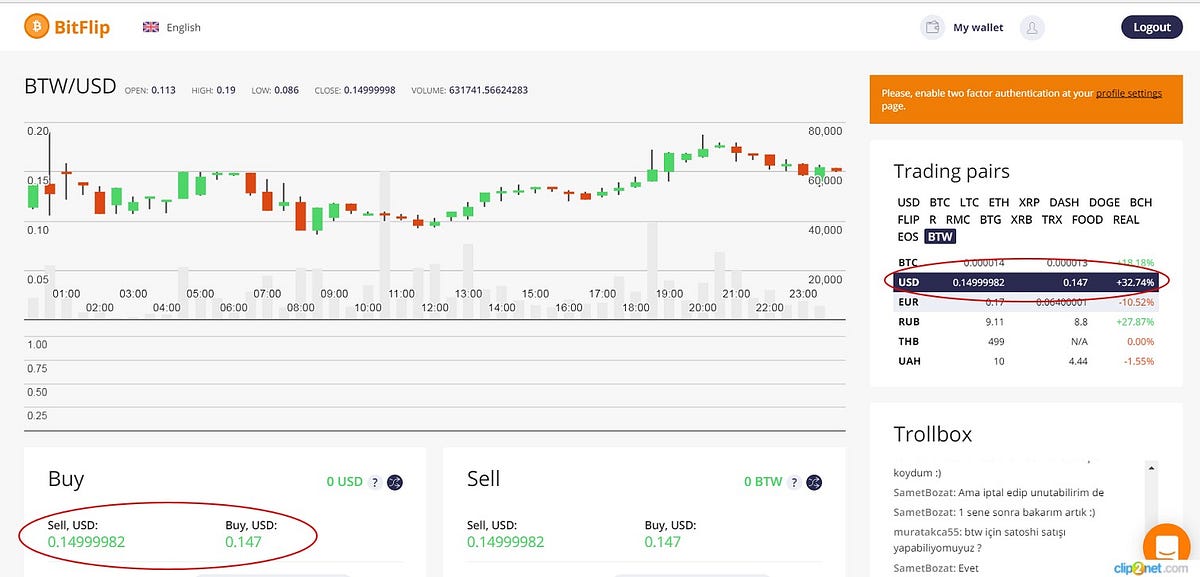The height and width of the screenshot is (577, 1200).
Task: Select the TRX trading pair tab
Action: (x=1052, y=219)
